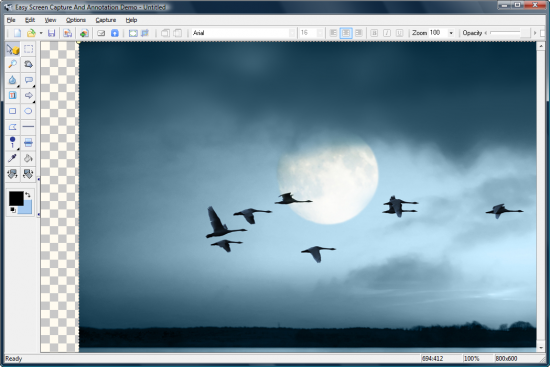Image resolution: width=550 pixels, height=367 pixels.
Task: Click the Opacity slider left decrease arrow
Action: (486, 33)
